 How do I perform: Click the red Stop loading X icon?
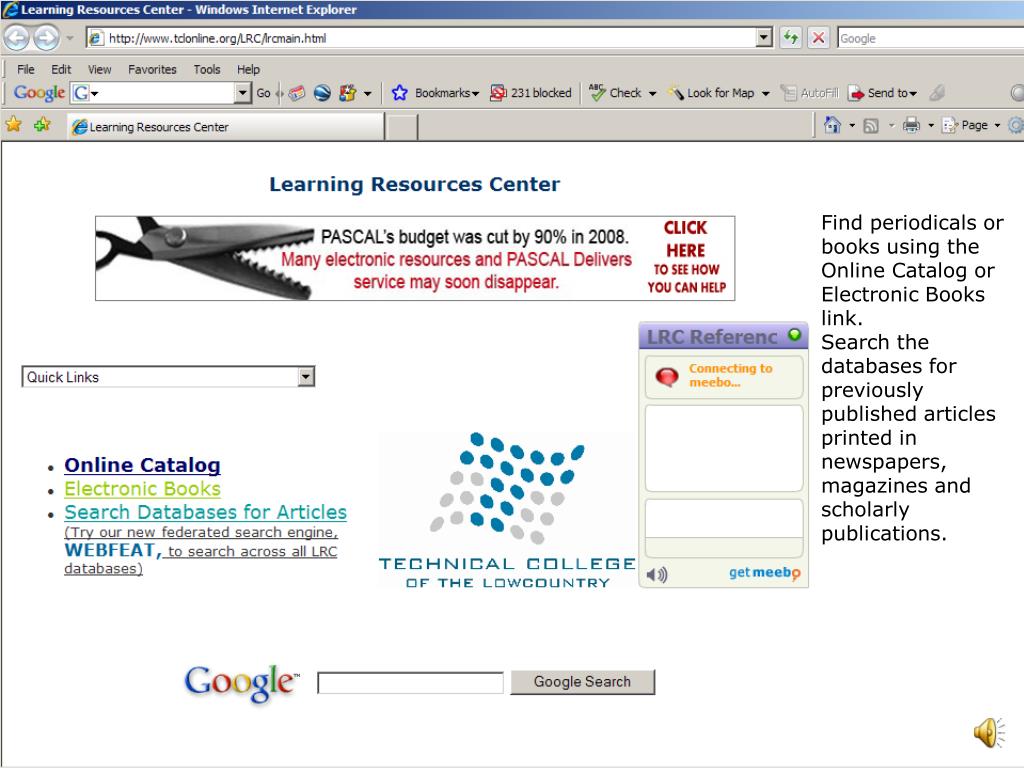point(818,38)
